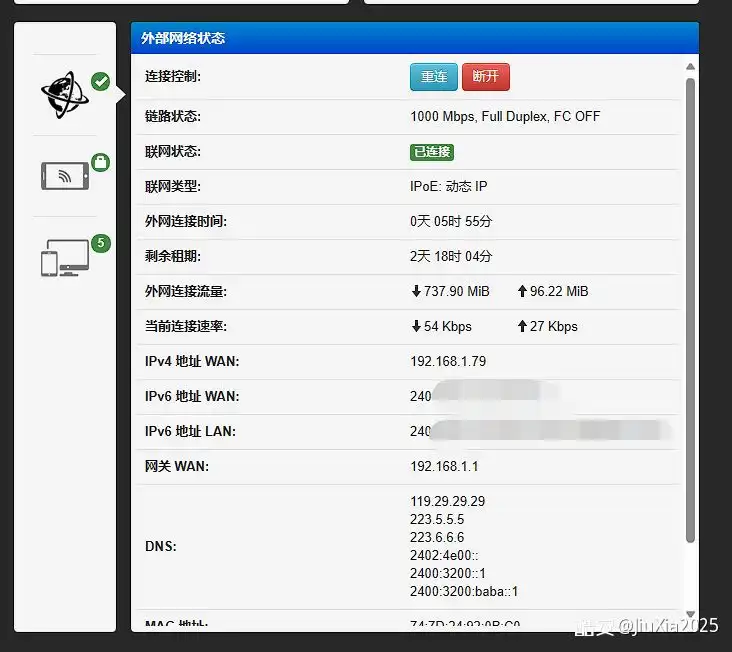Viewport: 732px width, 652px height.
Task: Click the upload arrow next to 27 Kbps
Action: [522, 326]
